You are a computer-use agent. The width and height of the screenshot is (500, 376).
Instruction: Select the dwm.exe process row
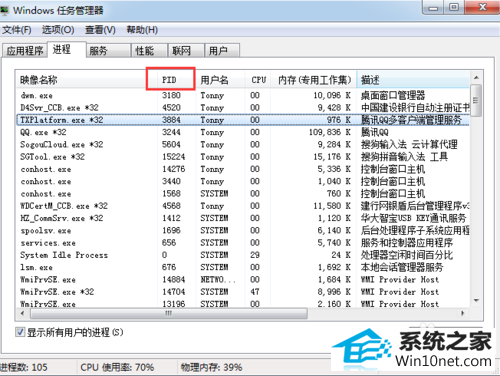(243, 96)
